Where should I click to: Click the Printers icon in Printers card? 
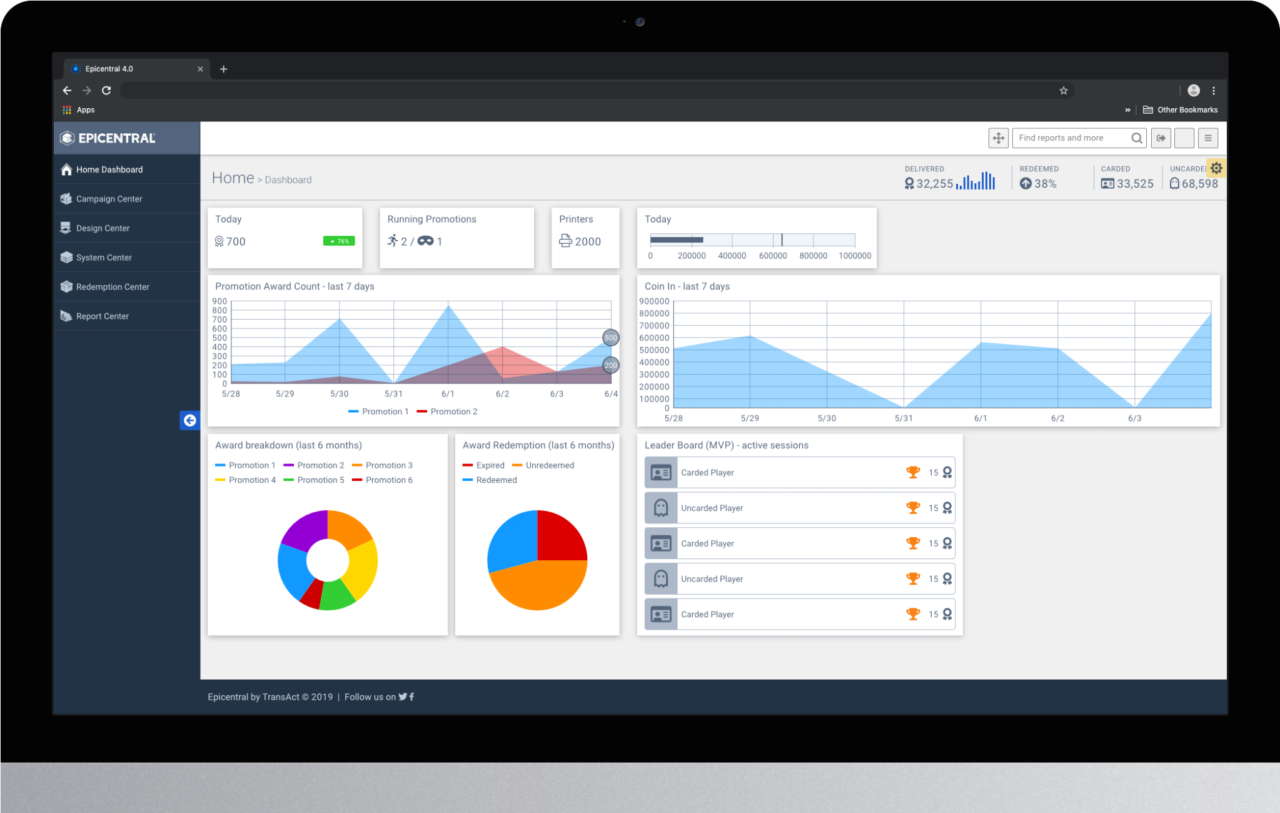pos(565,241)
